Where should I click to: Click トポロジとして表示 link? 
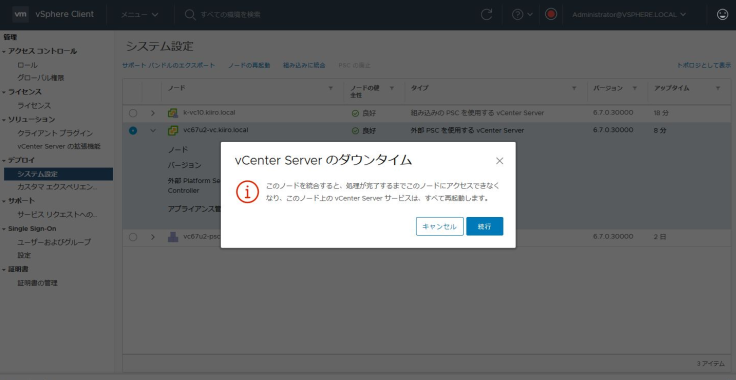point(704,65)
